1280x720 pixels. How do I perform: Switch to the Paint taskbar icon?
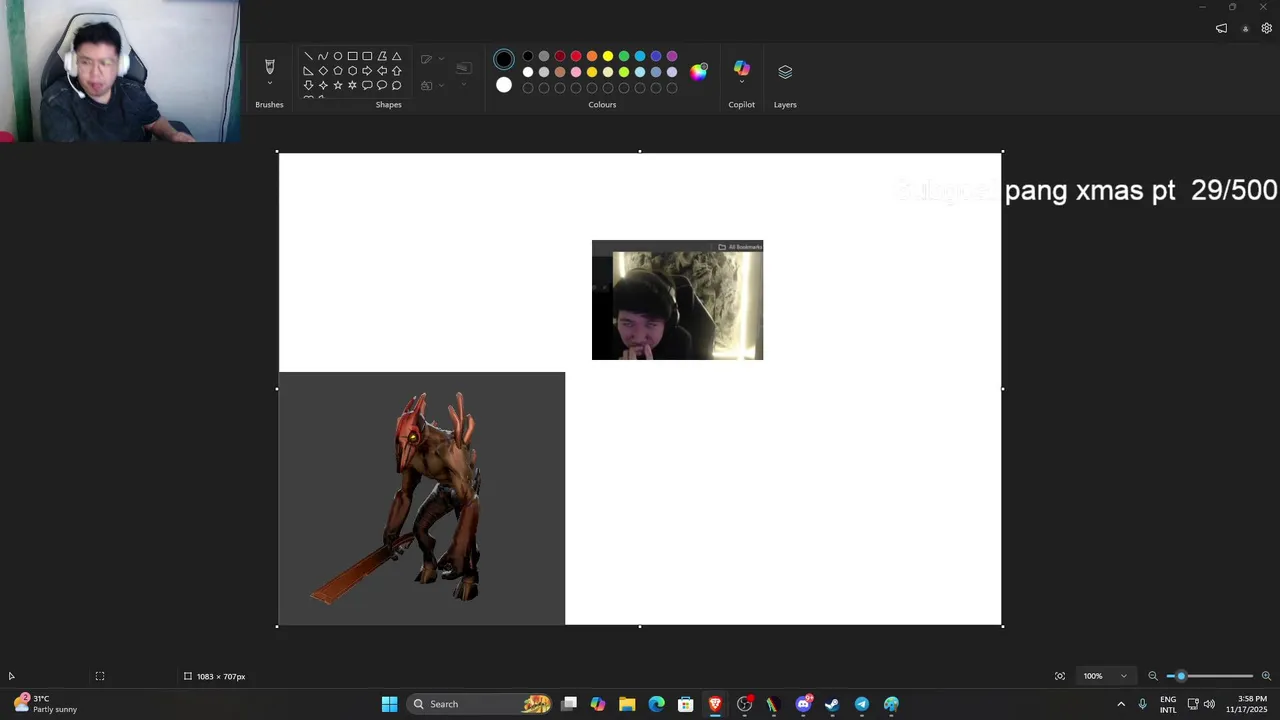click(891, 704)
